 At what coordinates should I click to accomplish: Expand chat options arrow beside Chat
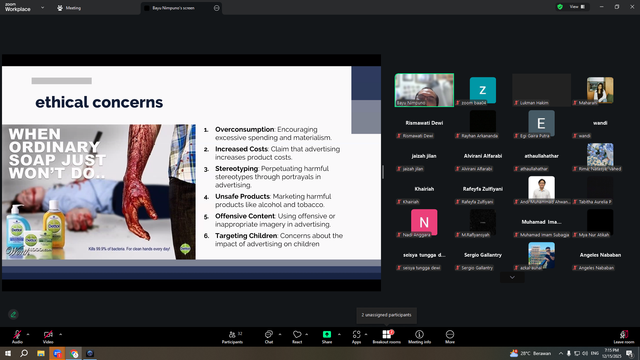tap(280, 334)
